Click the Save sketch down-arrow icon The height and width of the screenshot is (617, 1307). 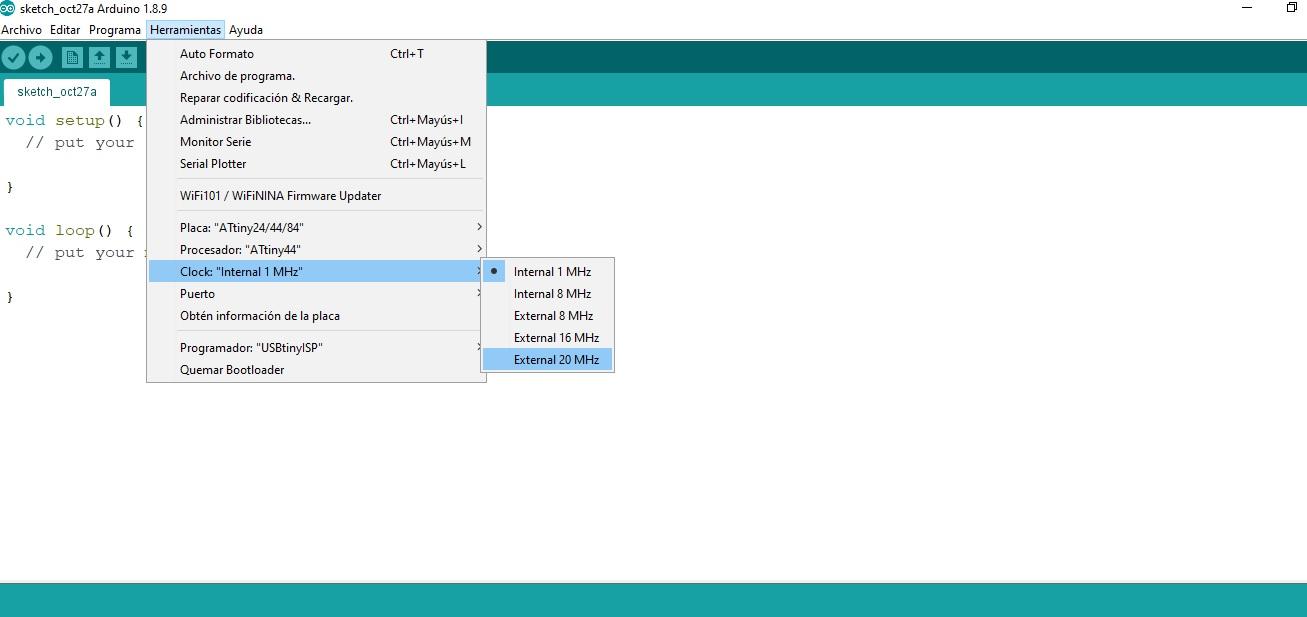coord(126,58)
